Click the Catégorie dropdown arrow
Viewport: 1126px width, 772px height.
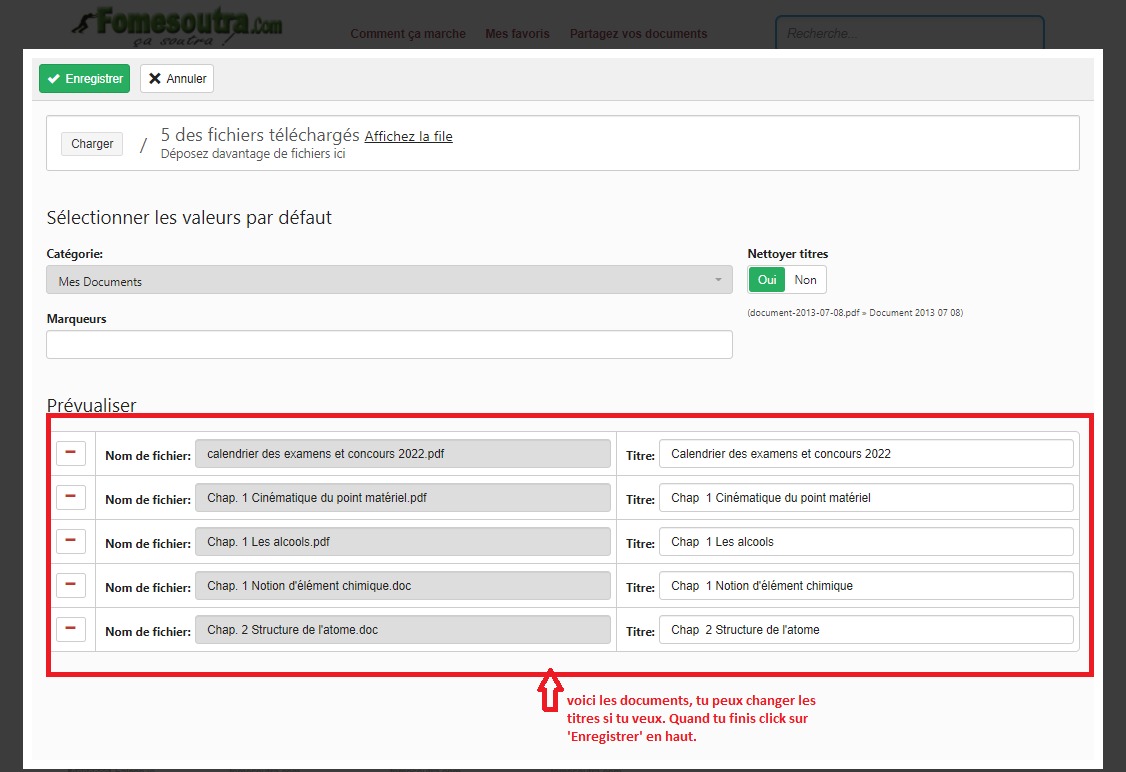(x=718, y=280)
